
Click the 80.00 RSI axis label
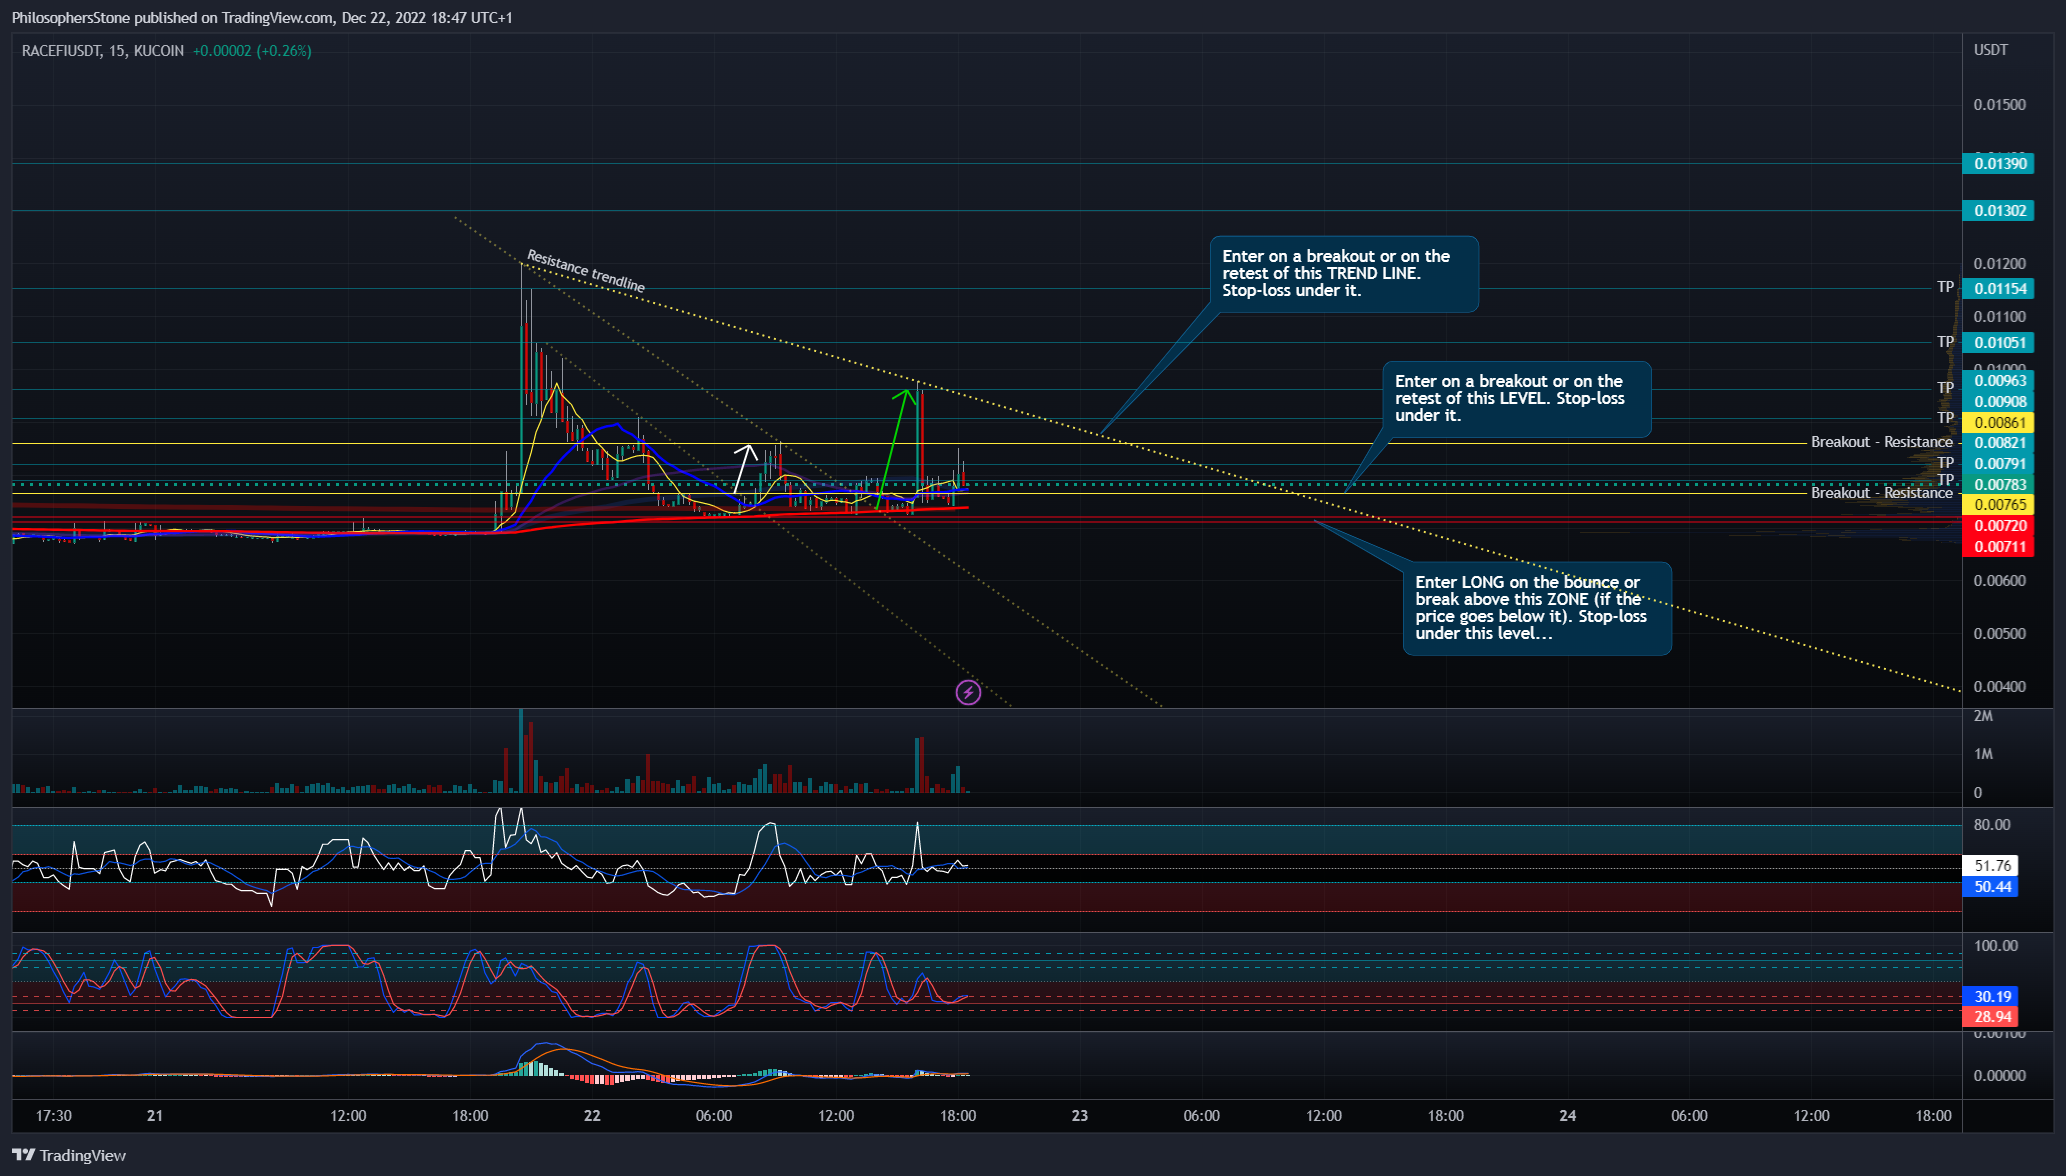1991,825
